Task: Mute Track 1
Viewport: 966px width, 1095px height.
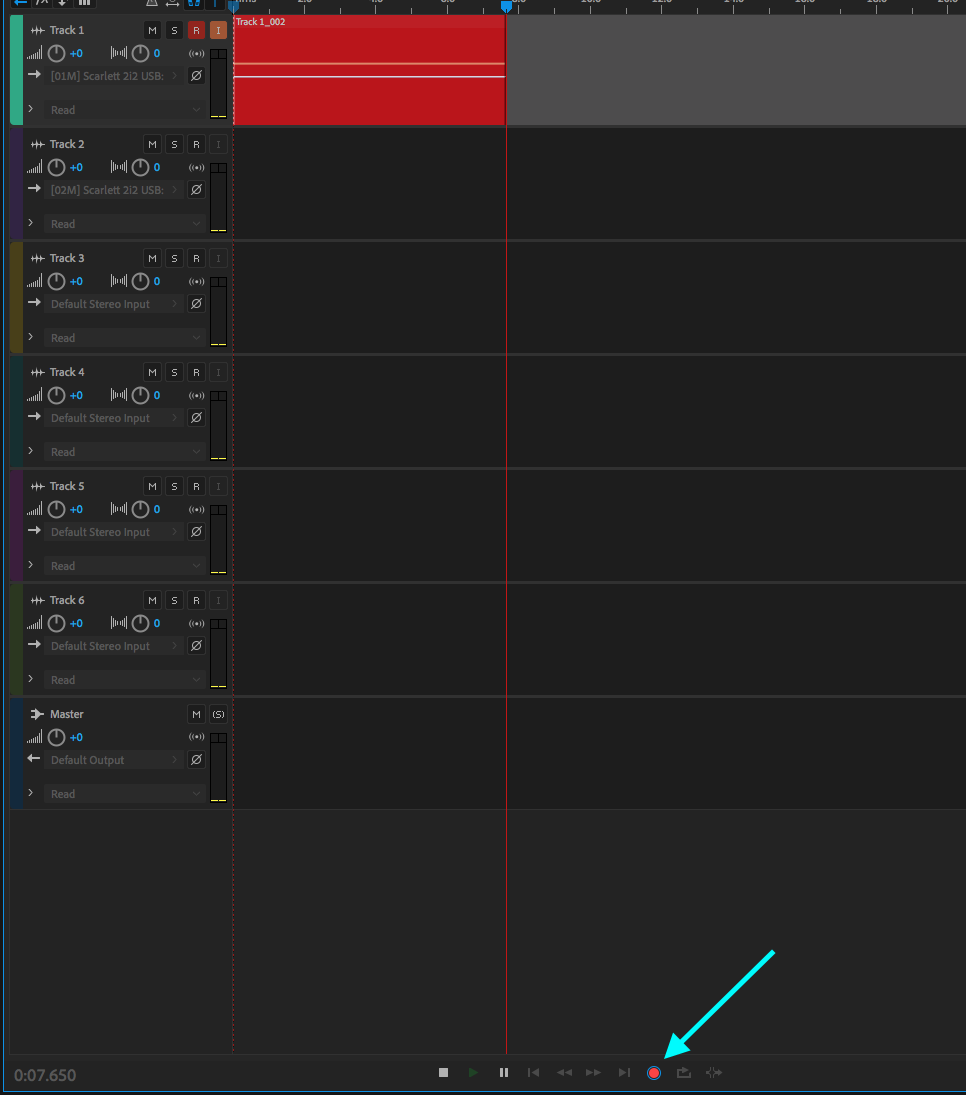Action: (x=152, y=31)
